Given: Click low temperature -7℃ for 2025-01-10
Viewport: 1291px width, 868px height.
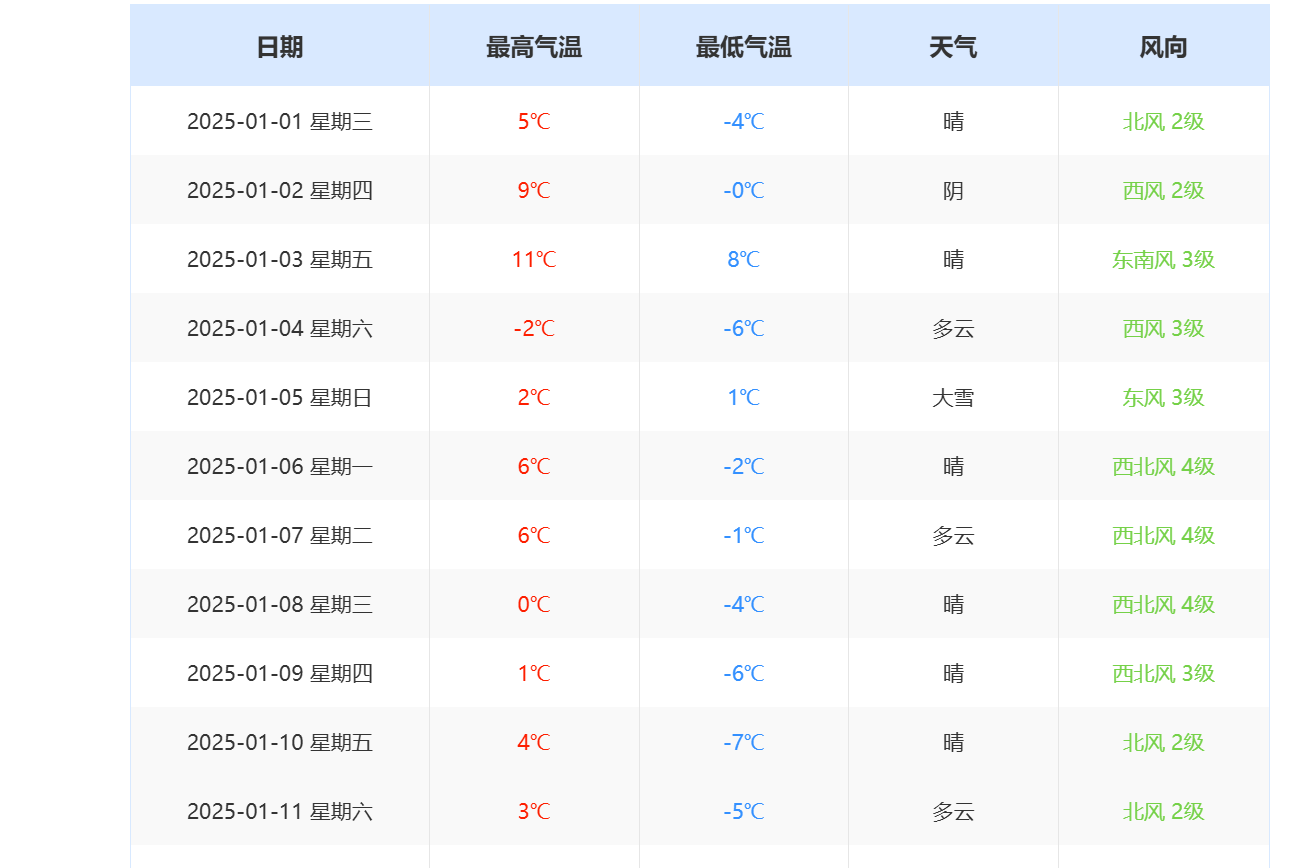Looking at the screenshot, I should pos(744,742).
